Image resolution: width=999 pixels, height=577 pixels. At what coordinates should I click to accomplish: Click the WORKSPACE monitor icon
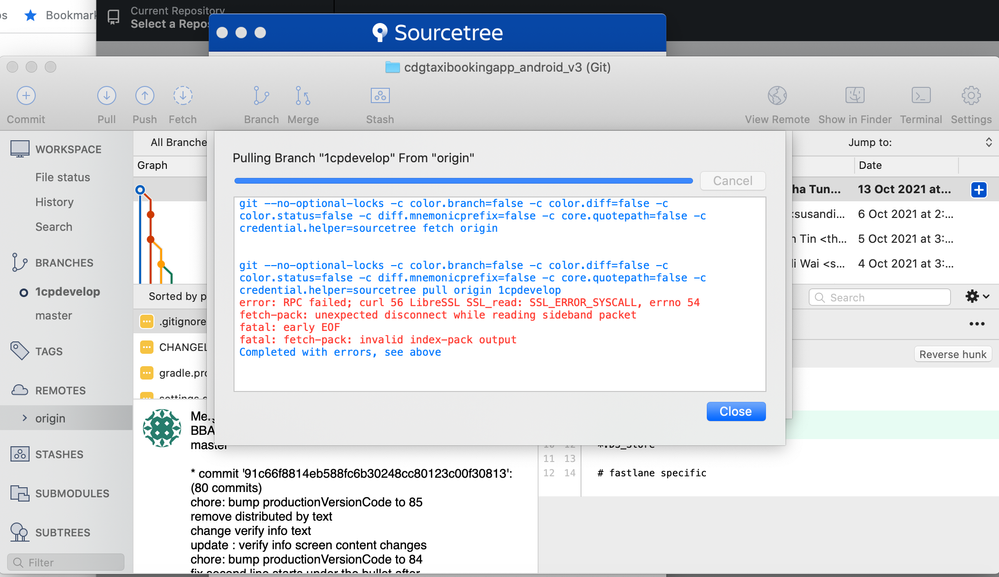[x=20, y=149]
